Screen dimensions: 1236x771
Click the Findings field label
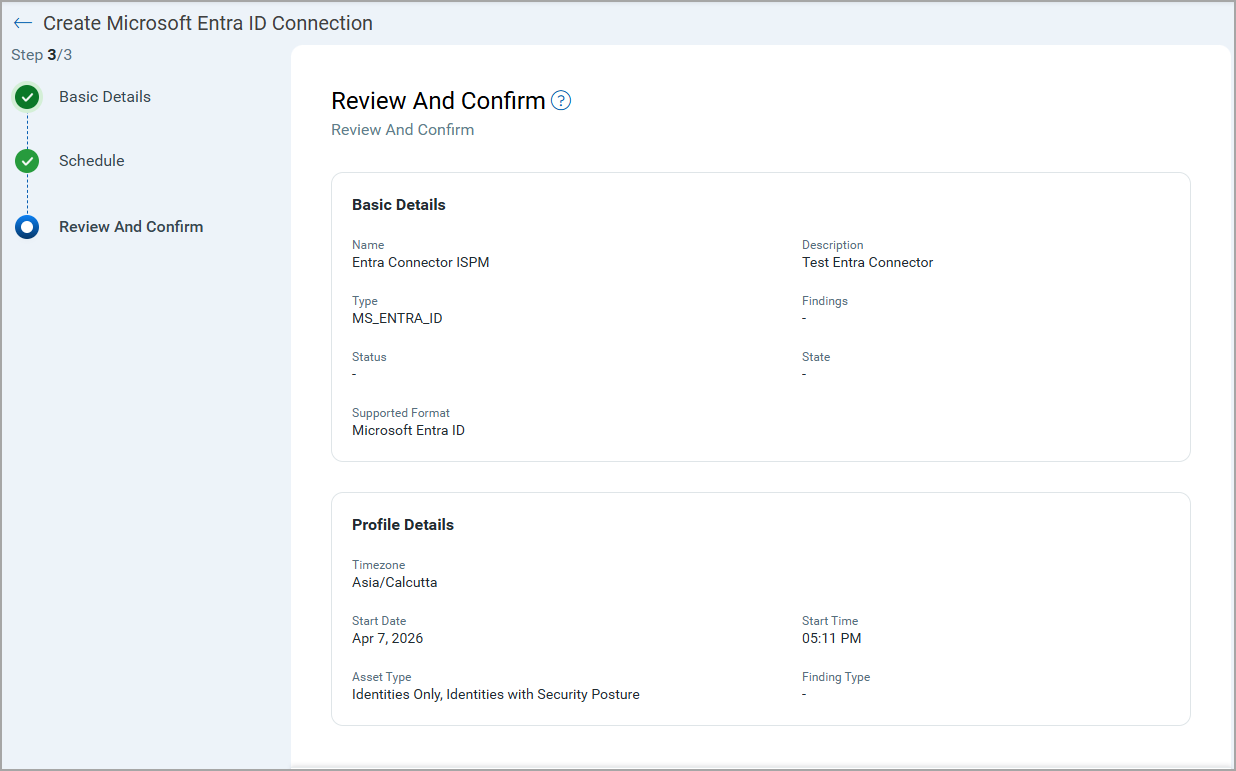tap(825, 301)
